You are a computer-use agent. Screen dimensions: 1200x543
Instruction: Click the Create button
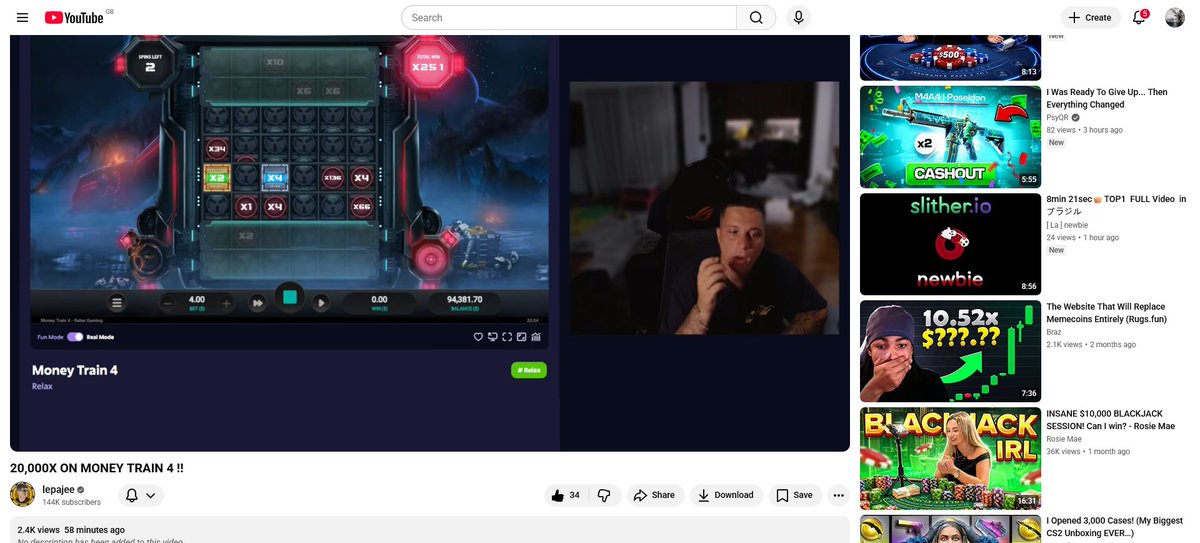1090,17
